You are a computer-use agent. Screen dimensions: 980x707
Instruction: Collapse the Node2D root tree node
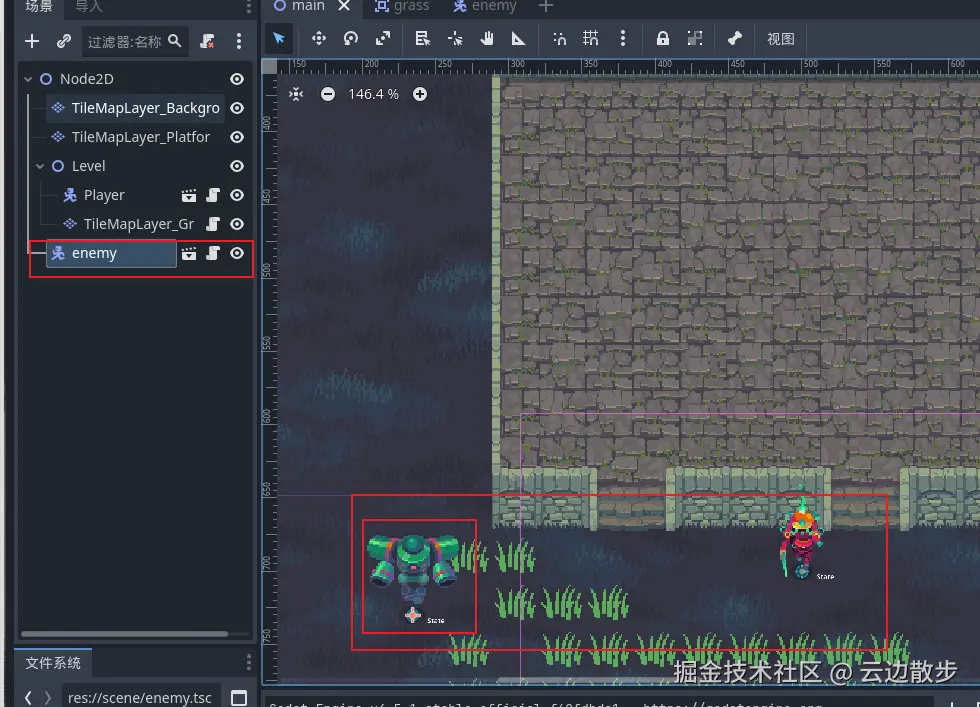tap(28, 79)
